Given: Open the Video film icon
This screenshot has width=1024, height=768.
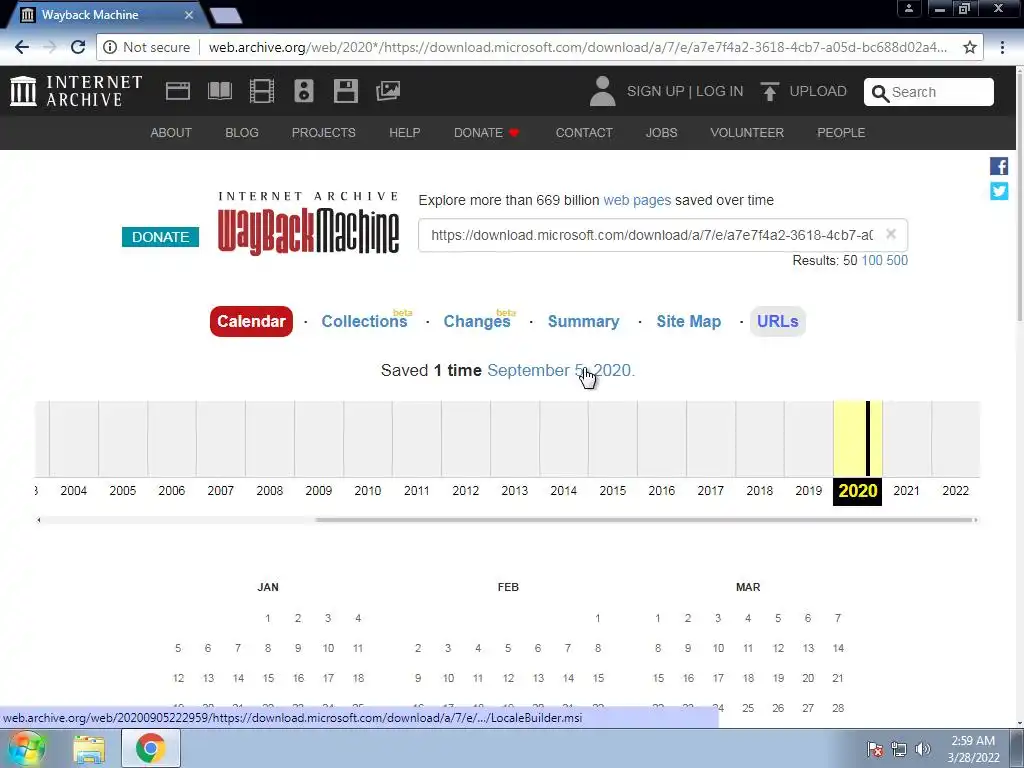Looking at the screenshot, I should (262, 91).
